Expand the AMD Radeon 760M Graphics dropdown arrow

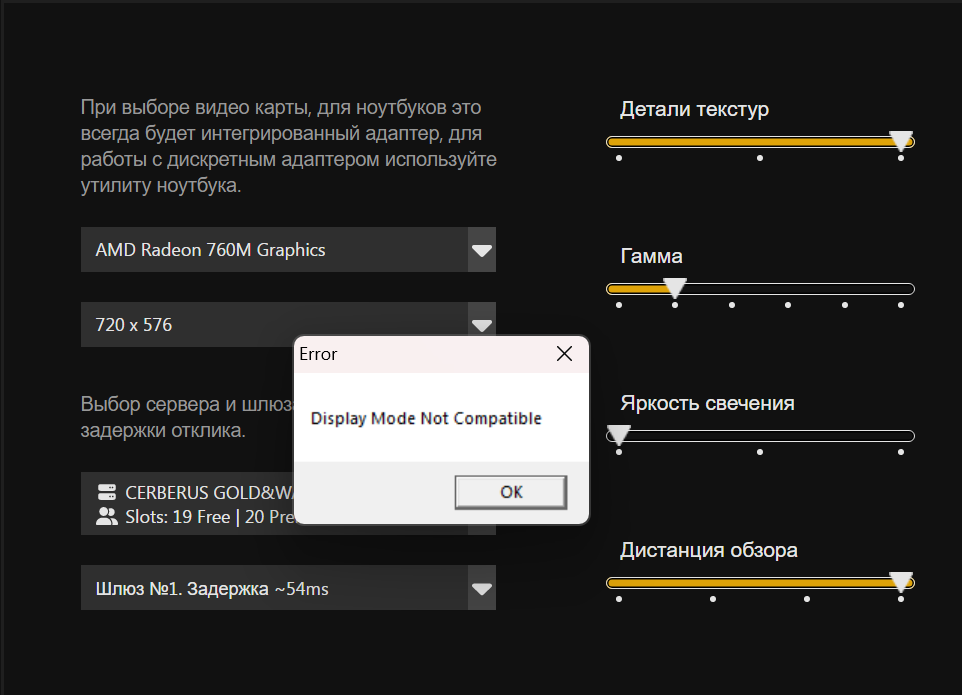(482, 250)
